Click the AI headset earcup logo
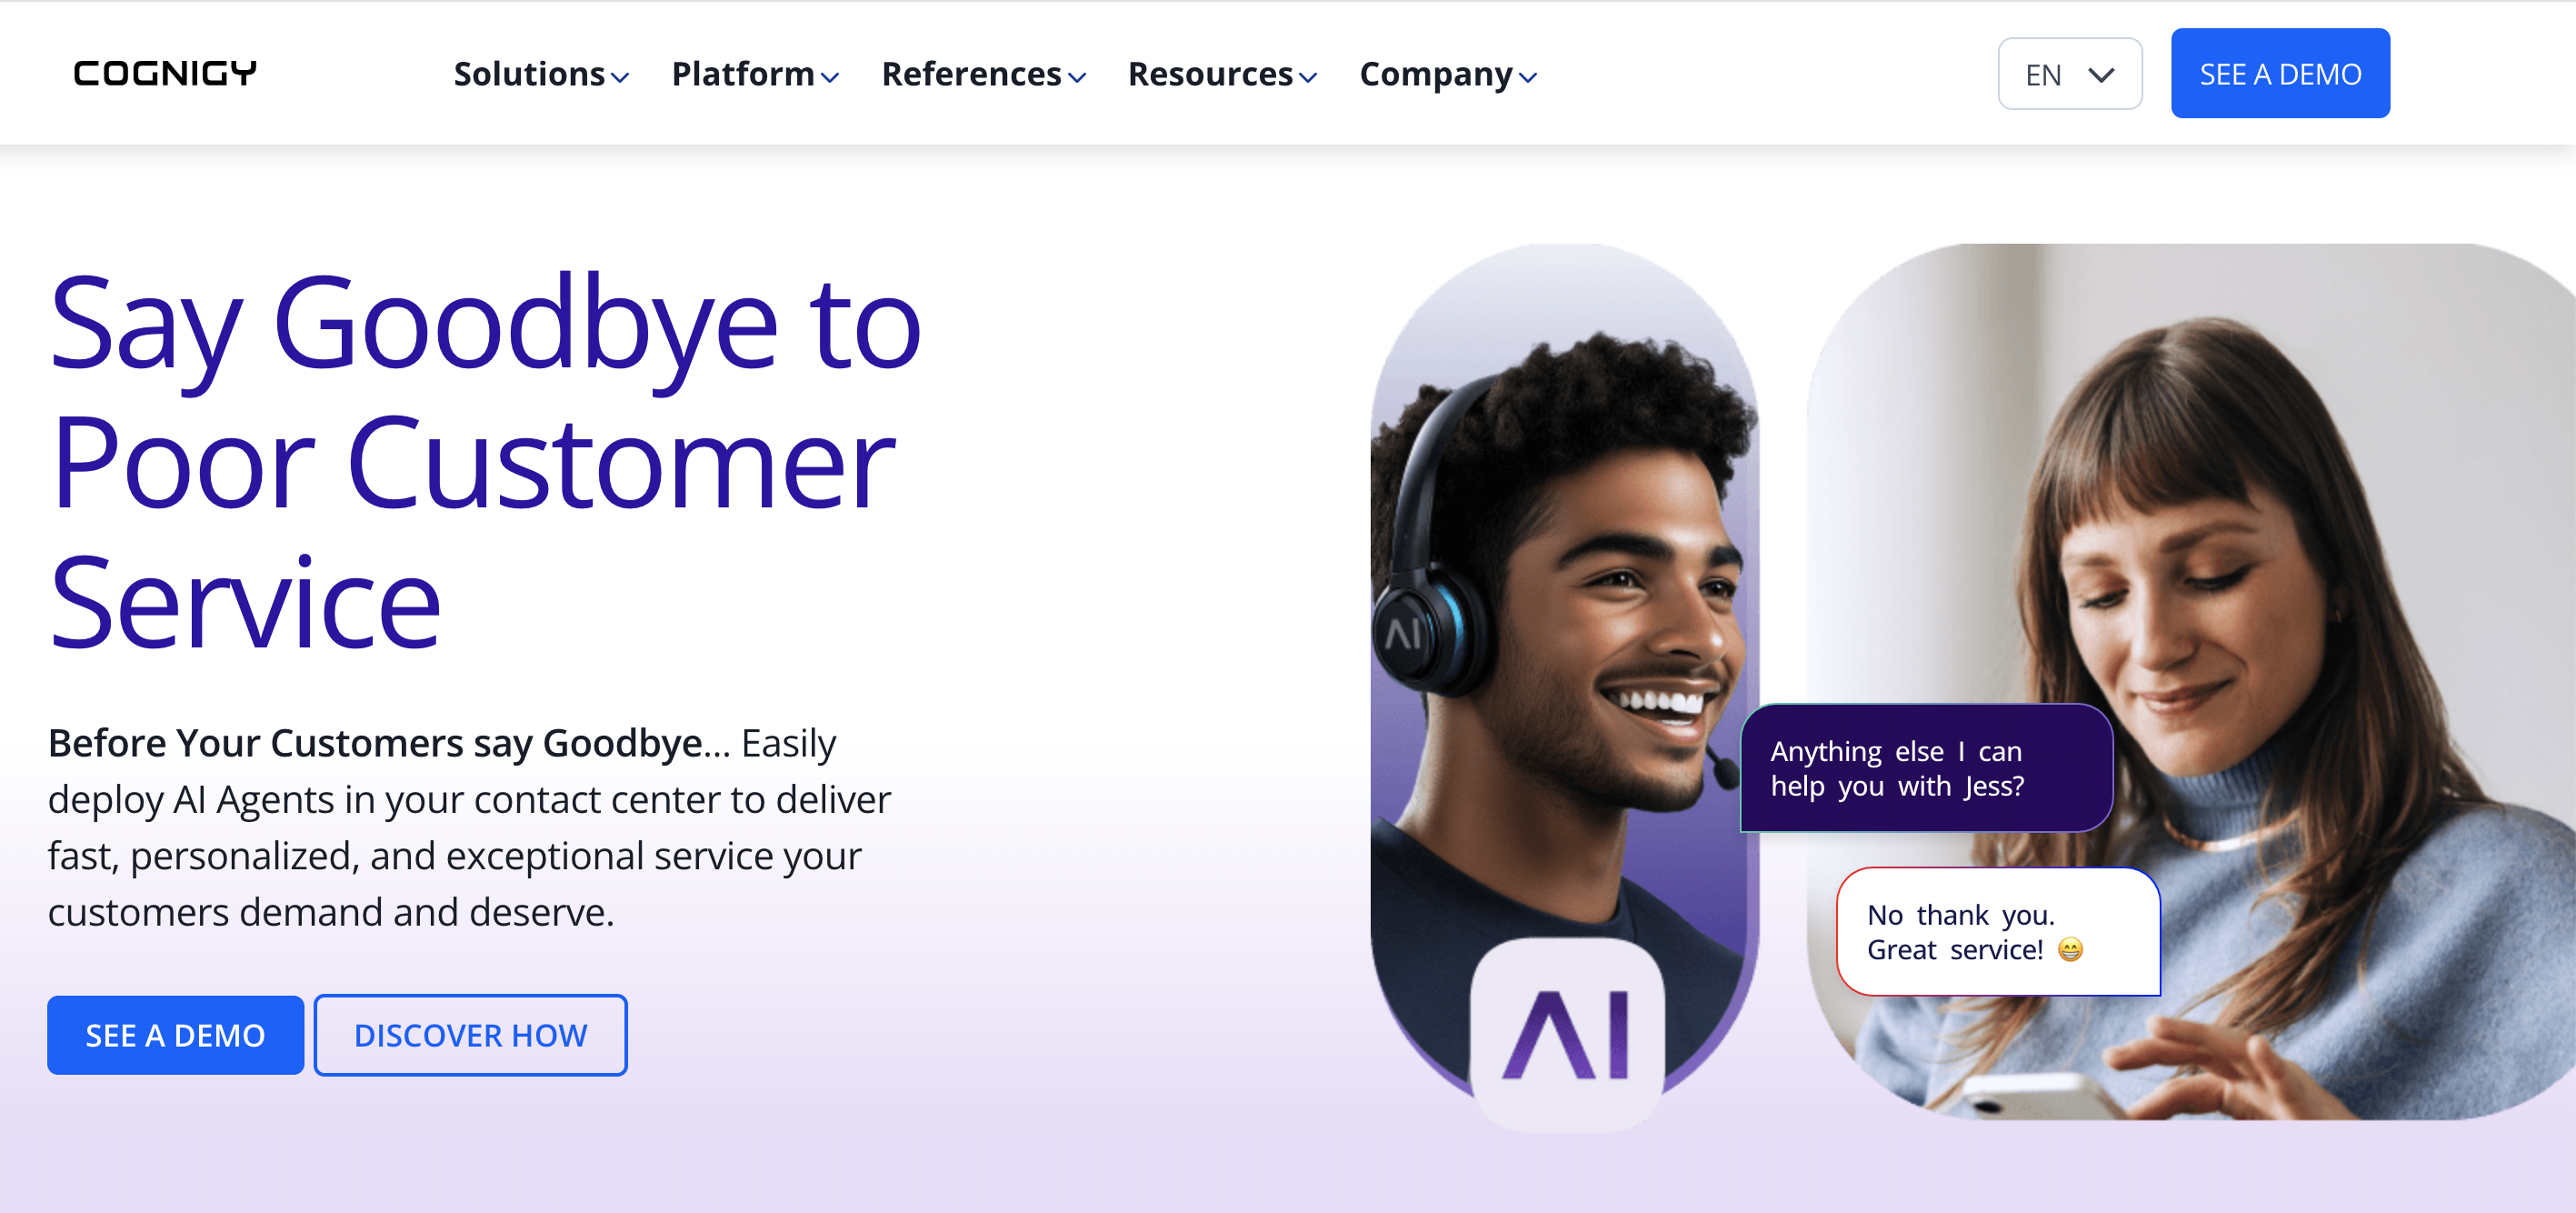The width and height of the screenshot is (2576, 1213). [1404, 634]
